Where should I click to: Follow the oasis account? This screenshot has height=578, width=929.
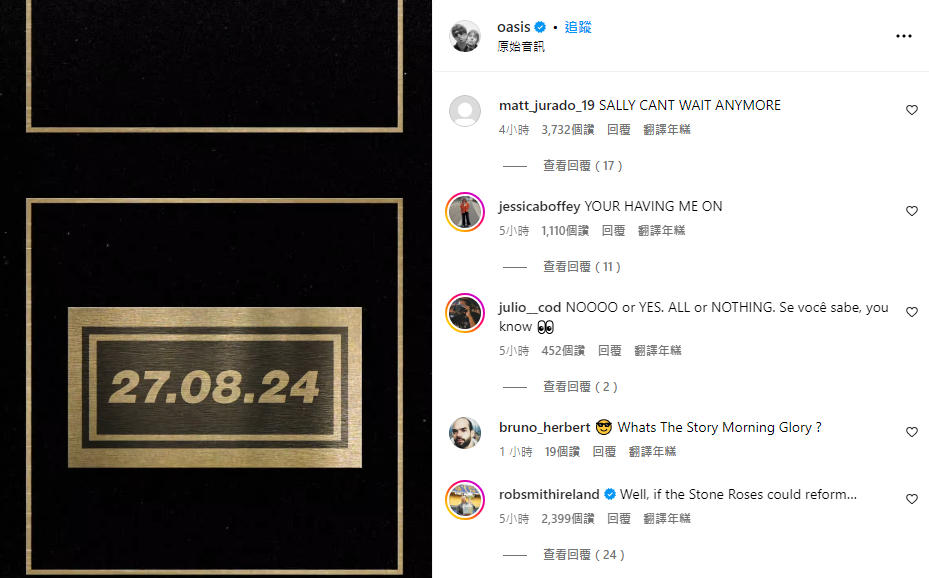click(x=578, y=27)
